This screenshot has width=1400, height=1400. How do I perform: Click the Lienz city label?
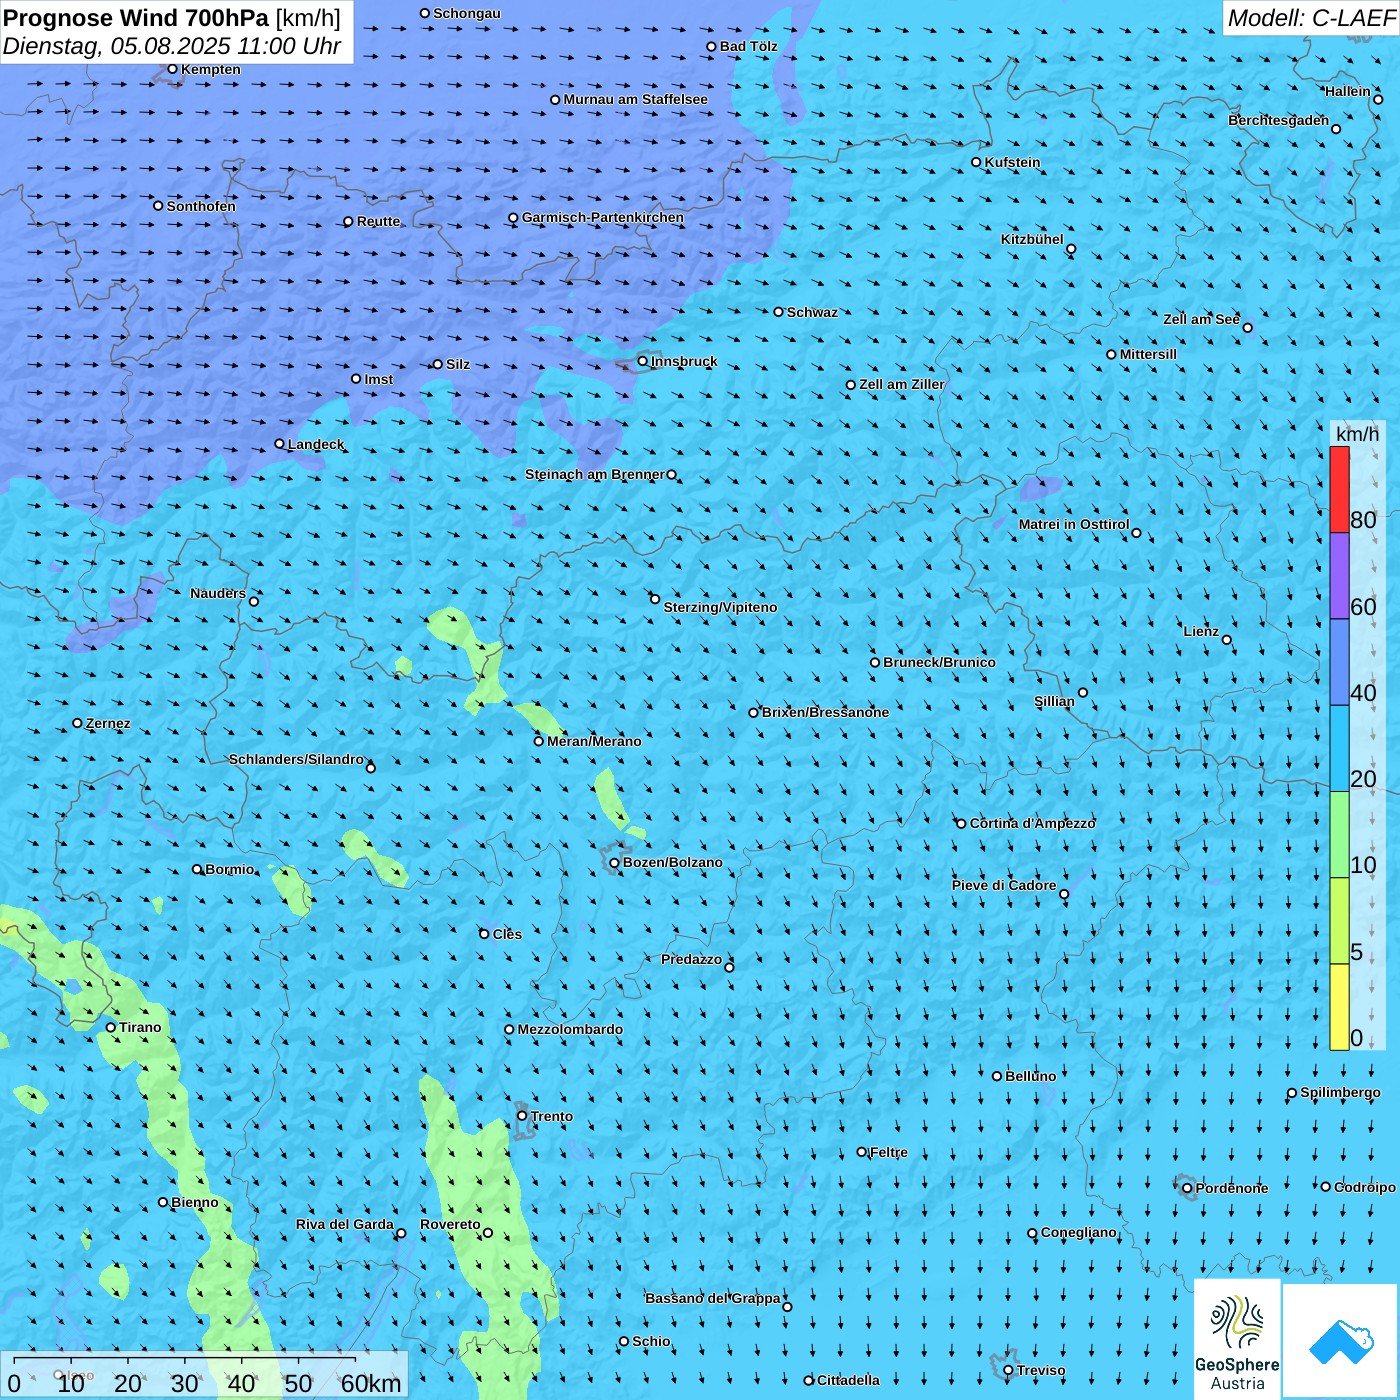pos(1201,631)
